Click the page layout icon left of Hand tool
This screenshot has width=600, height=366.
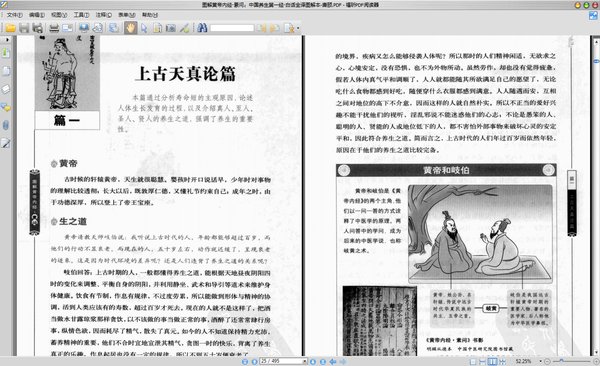(x=114, y=28)
